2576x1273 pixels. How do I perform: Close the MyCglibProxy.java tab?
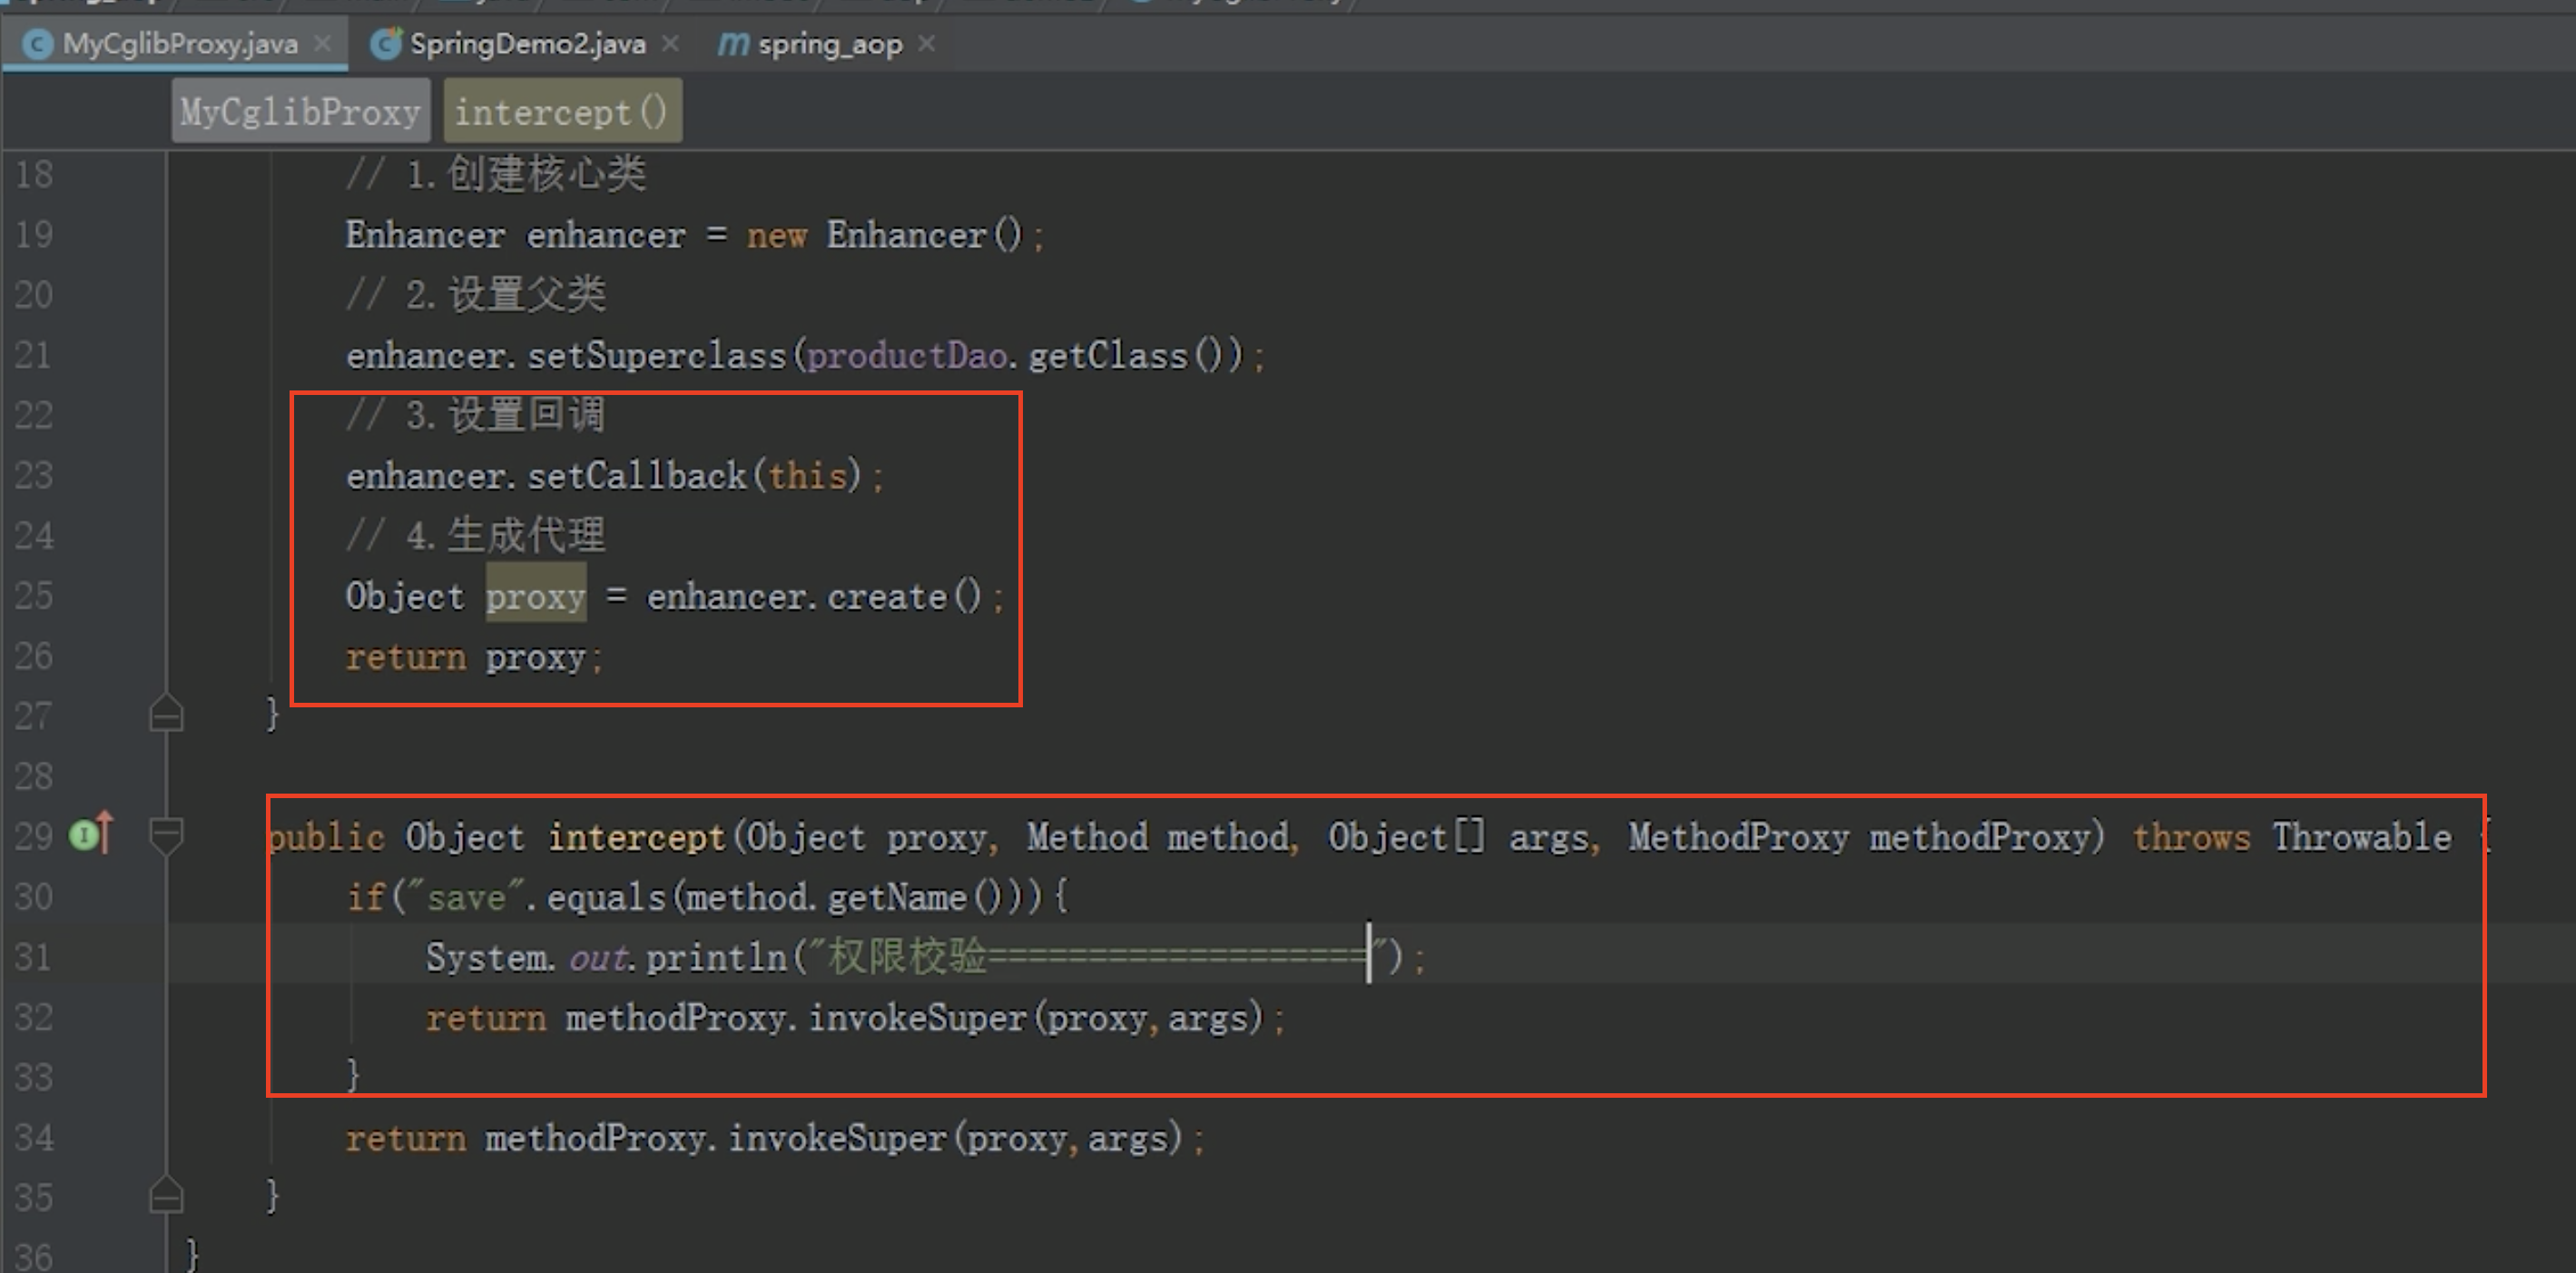click(x=322, y=44)
